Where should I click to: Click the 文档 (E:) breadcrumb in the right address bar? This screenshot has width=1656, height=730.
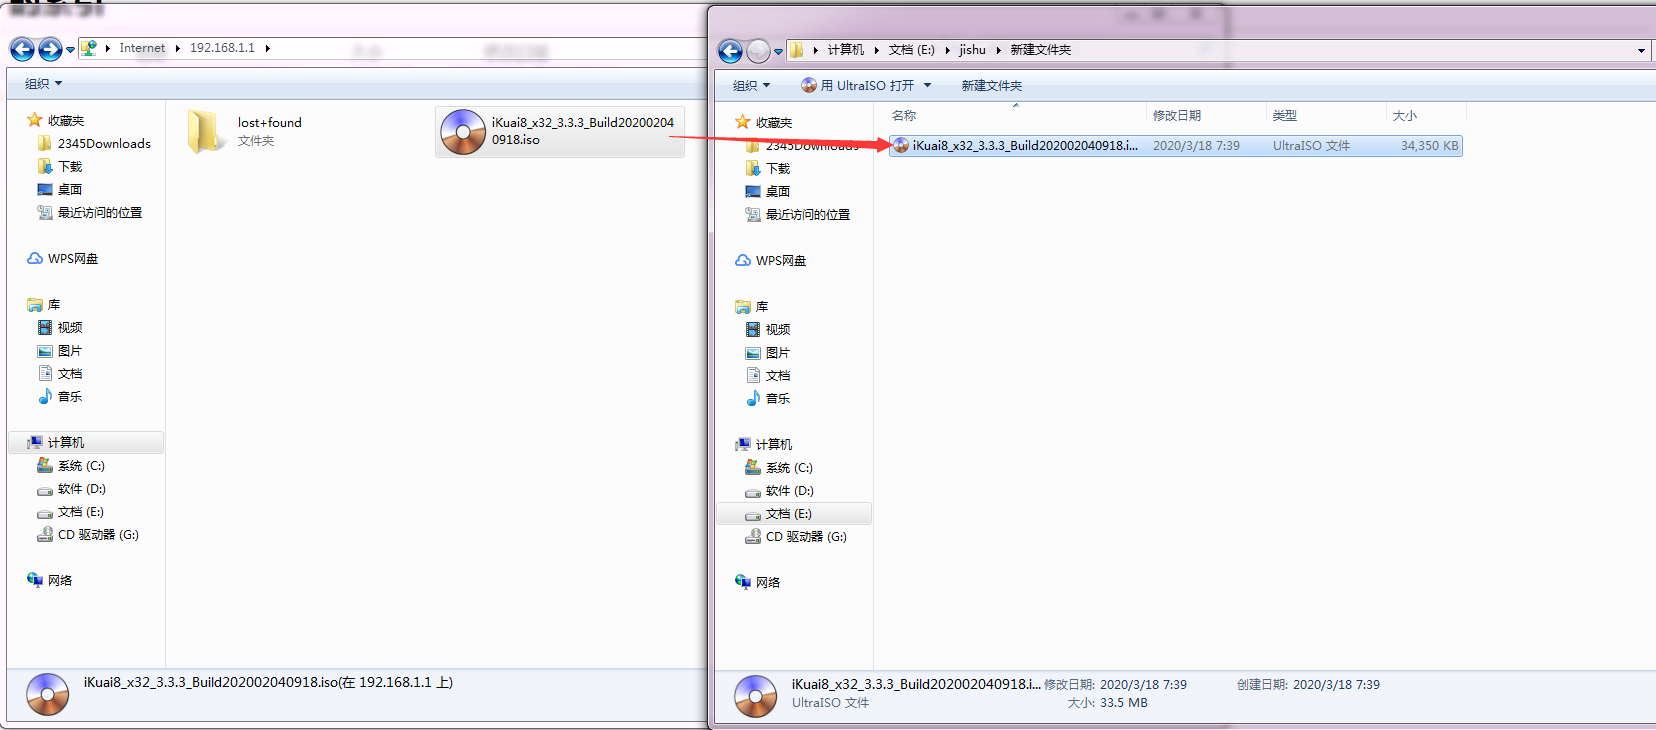click(x=911, y=50)
